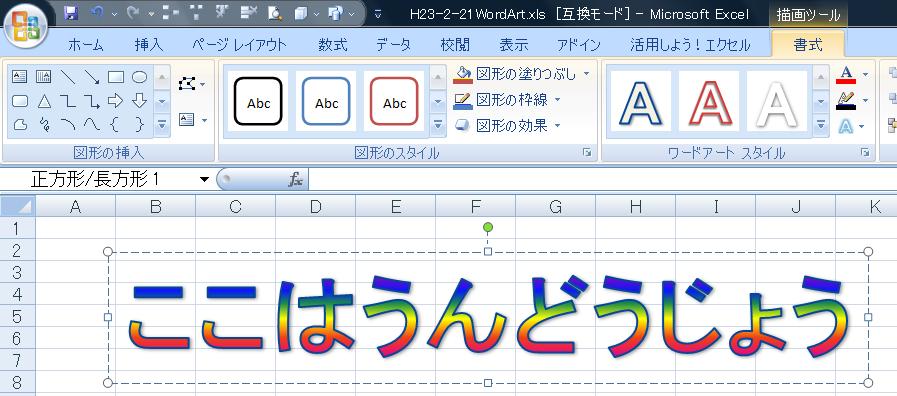Select the straight line shape
This screenshot has width=897, height=396.
tap(68, 77)
